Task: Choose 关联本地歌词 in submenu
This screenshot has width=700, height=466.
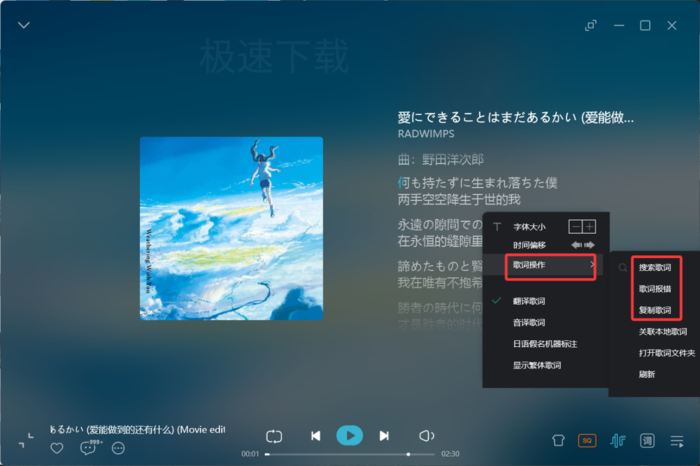Action: 662,332
